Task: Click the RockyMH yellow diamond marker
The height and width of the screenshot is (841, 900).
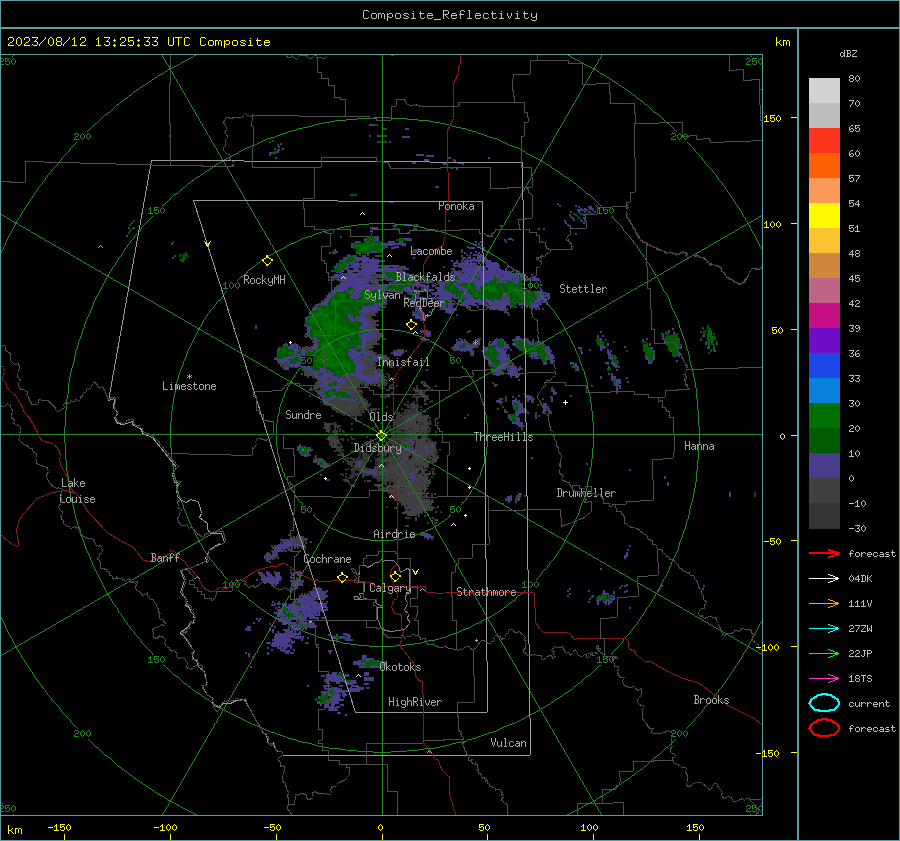Action: (267, 261)
